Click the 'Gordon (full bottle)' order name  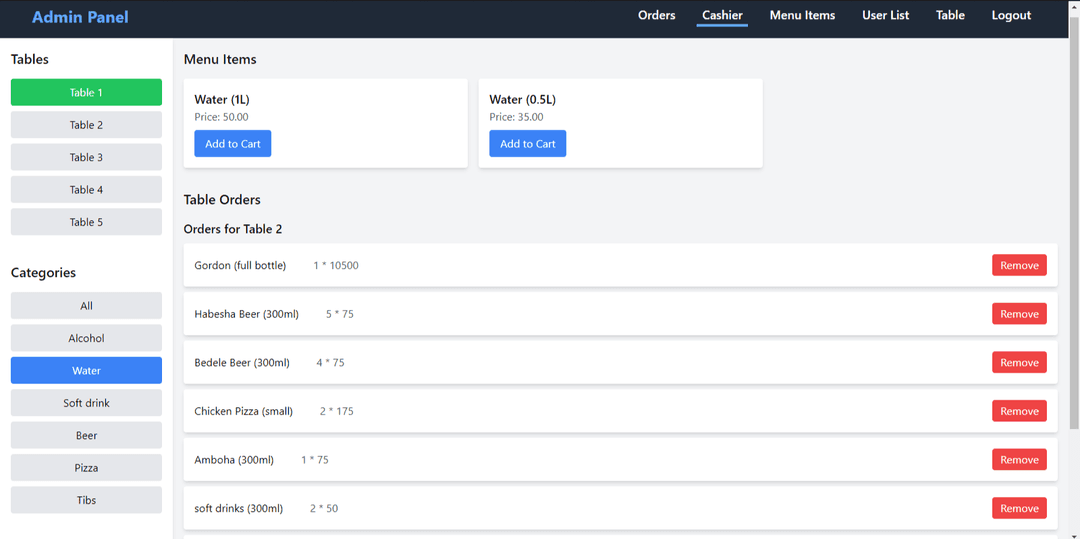point(240,265)
